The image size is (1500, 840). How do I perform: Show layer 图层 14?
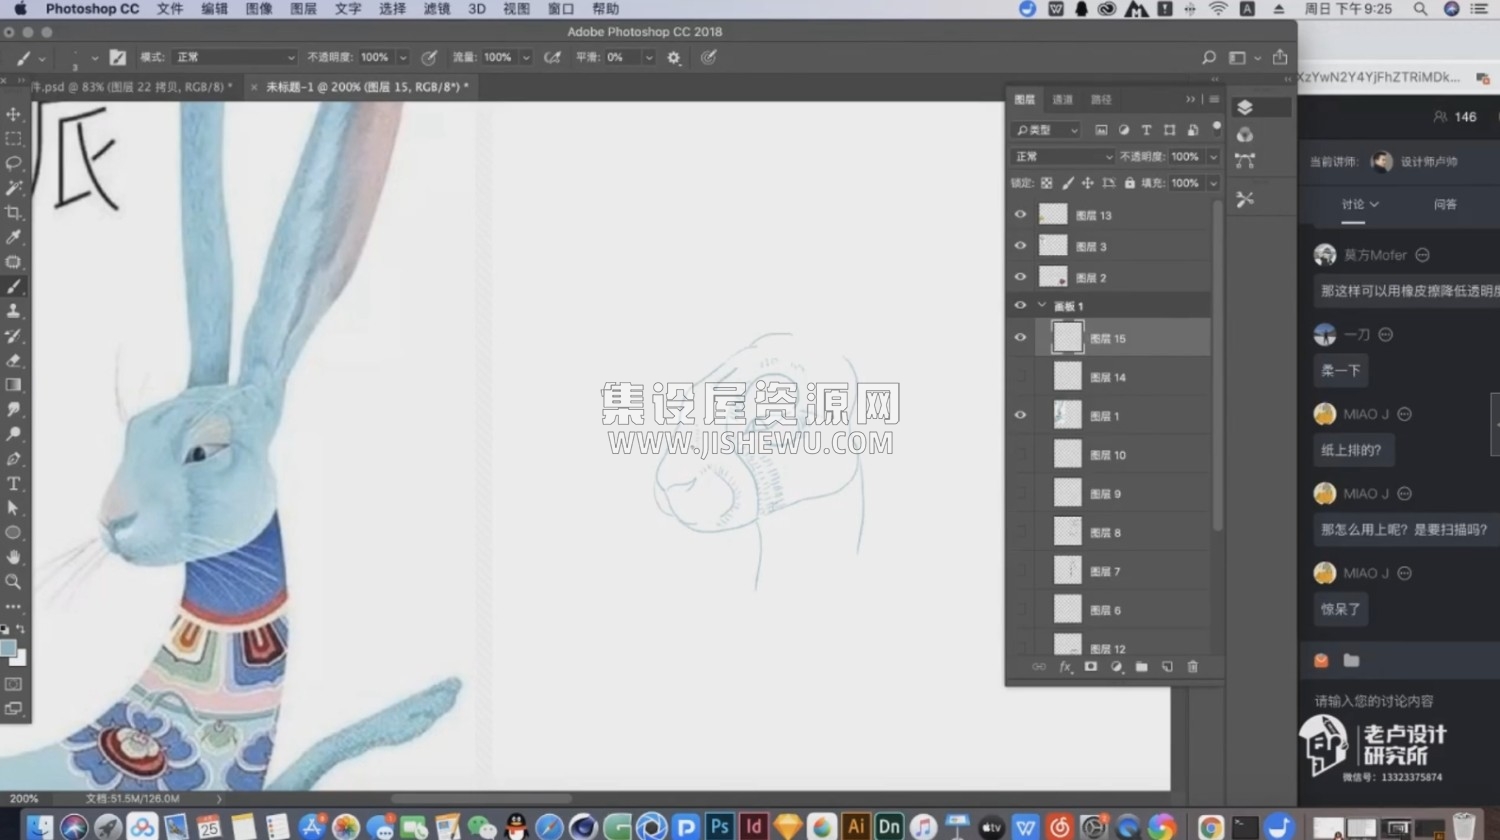click(x=1020, y=377)
